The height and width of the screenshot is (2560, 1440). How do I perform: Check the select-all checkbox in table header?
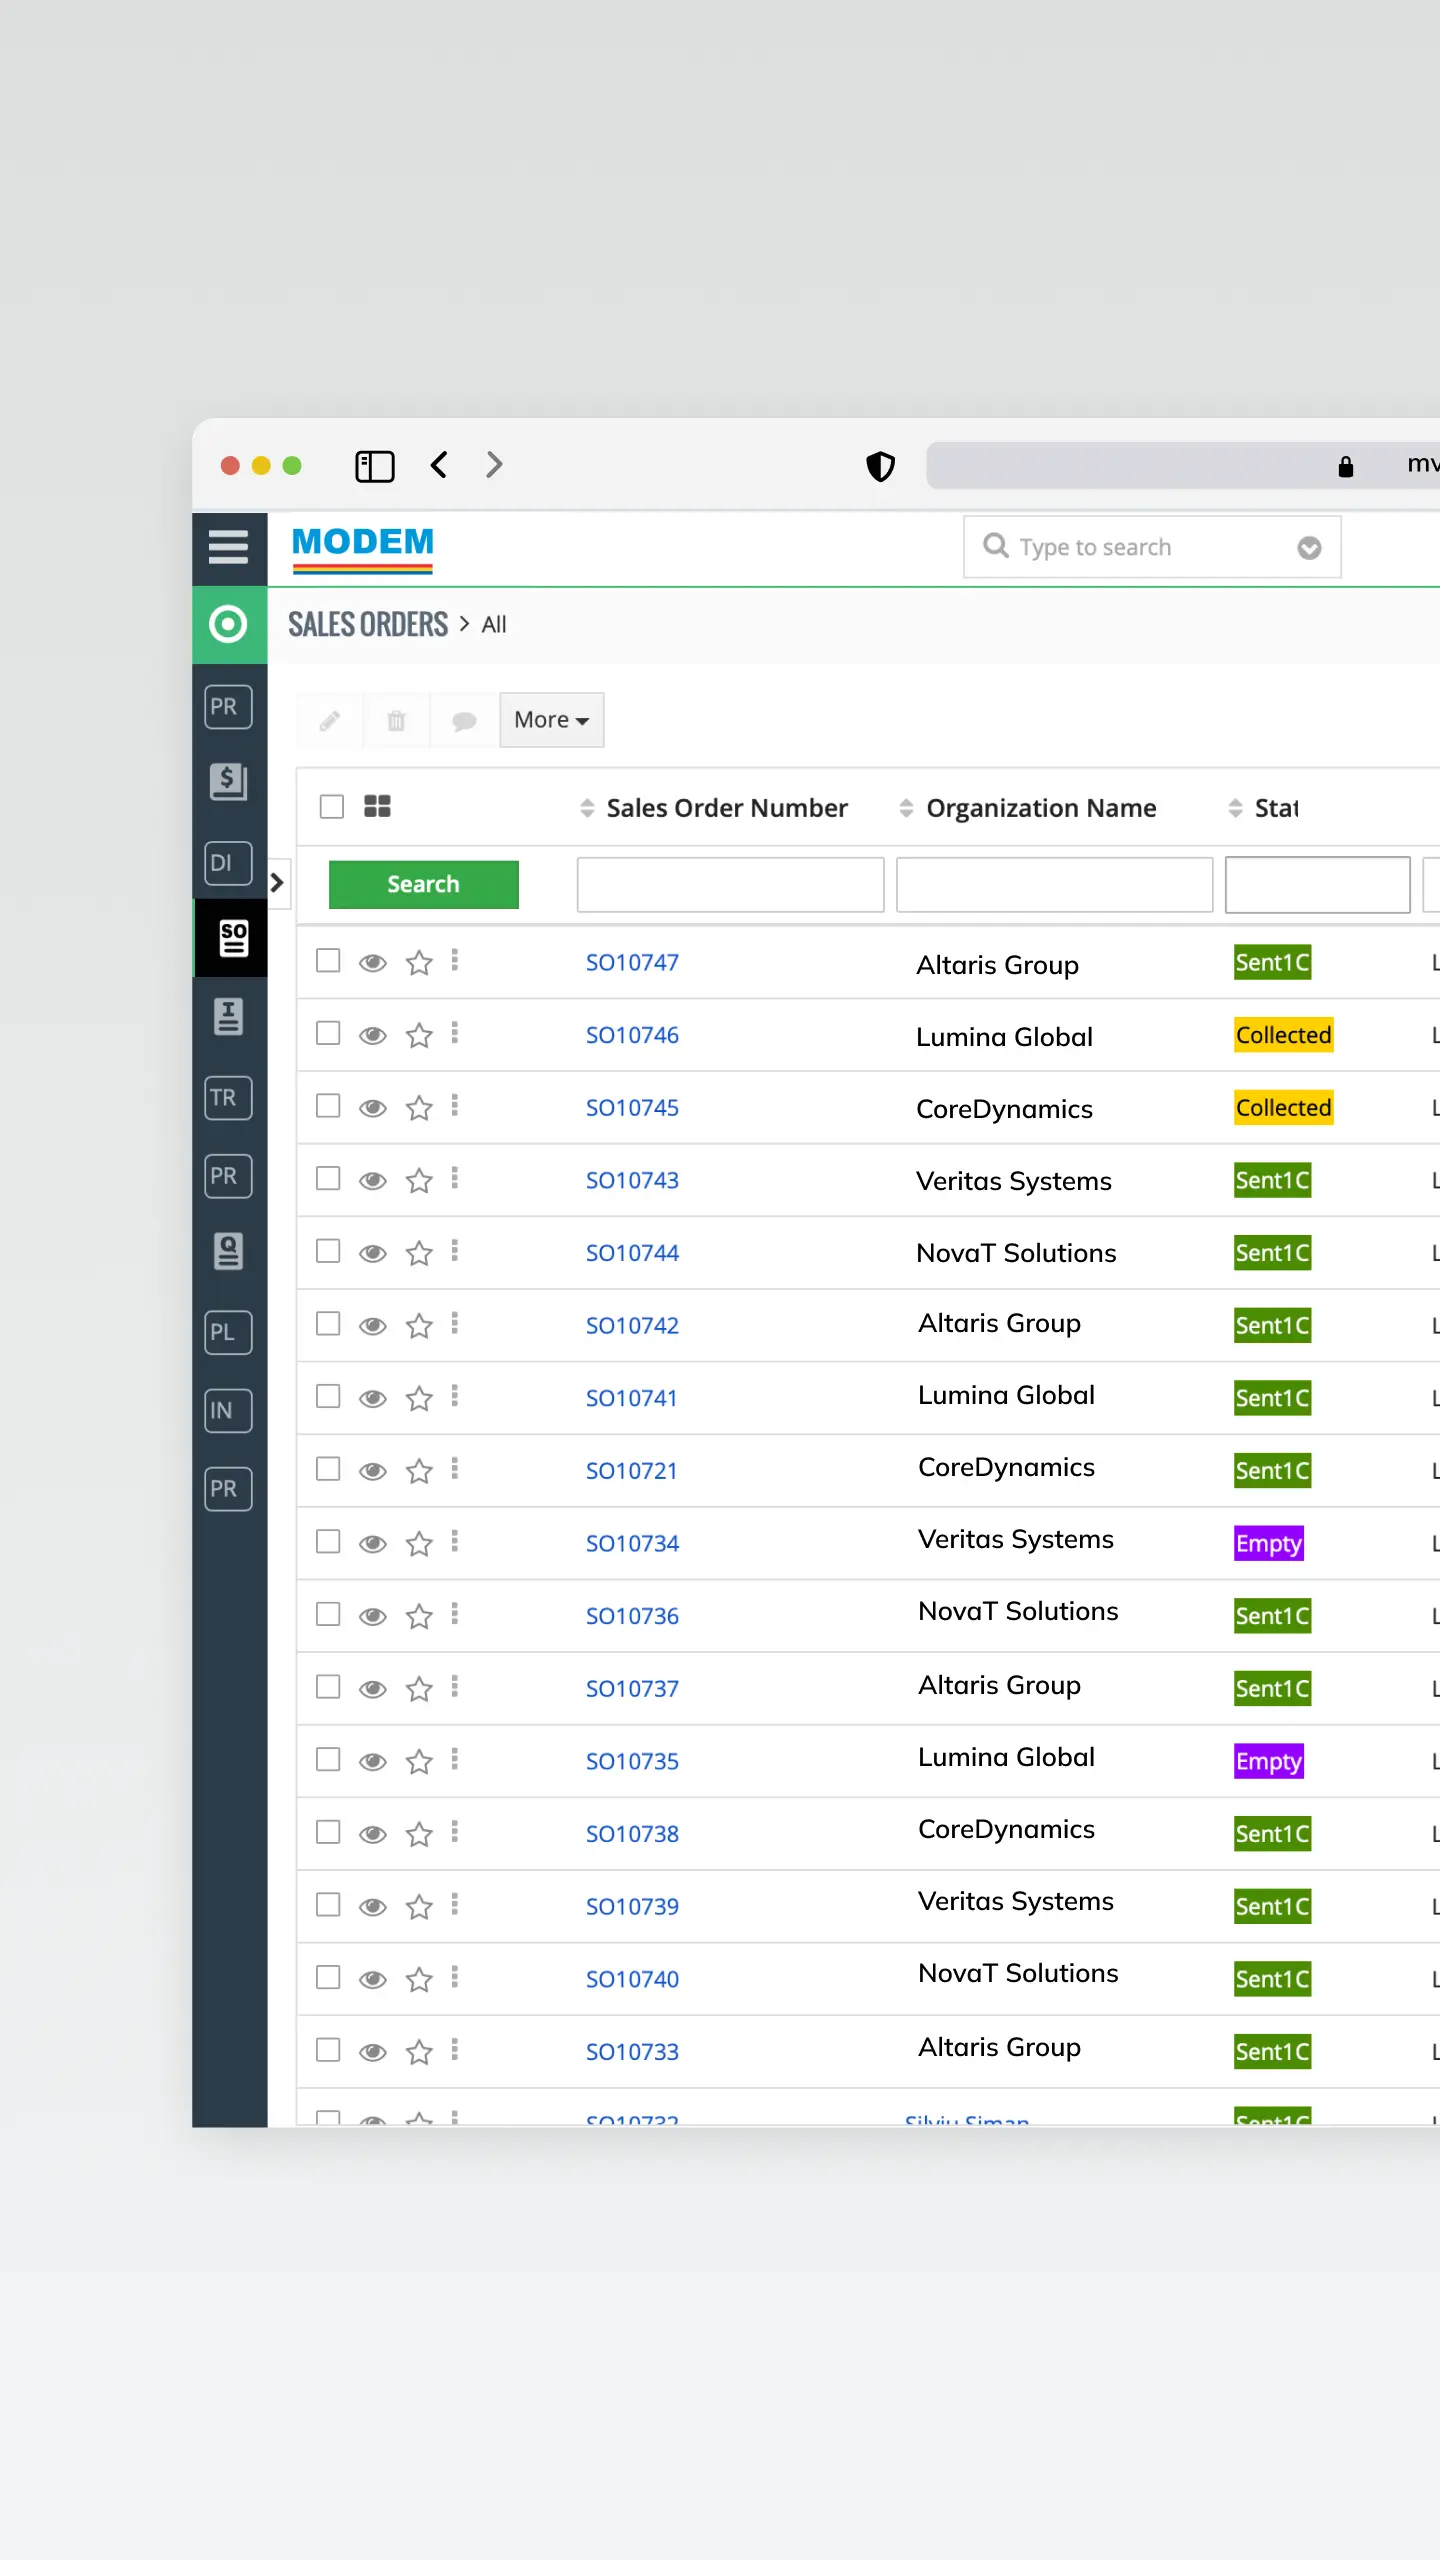(332, 806)
